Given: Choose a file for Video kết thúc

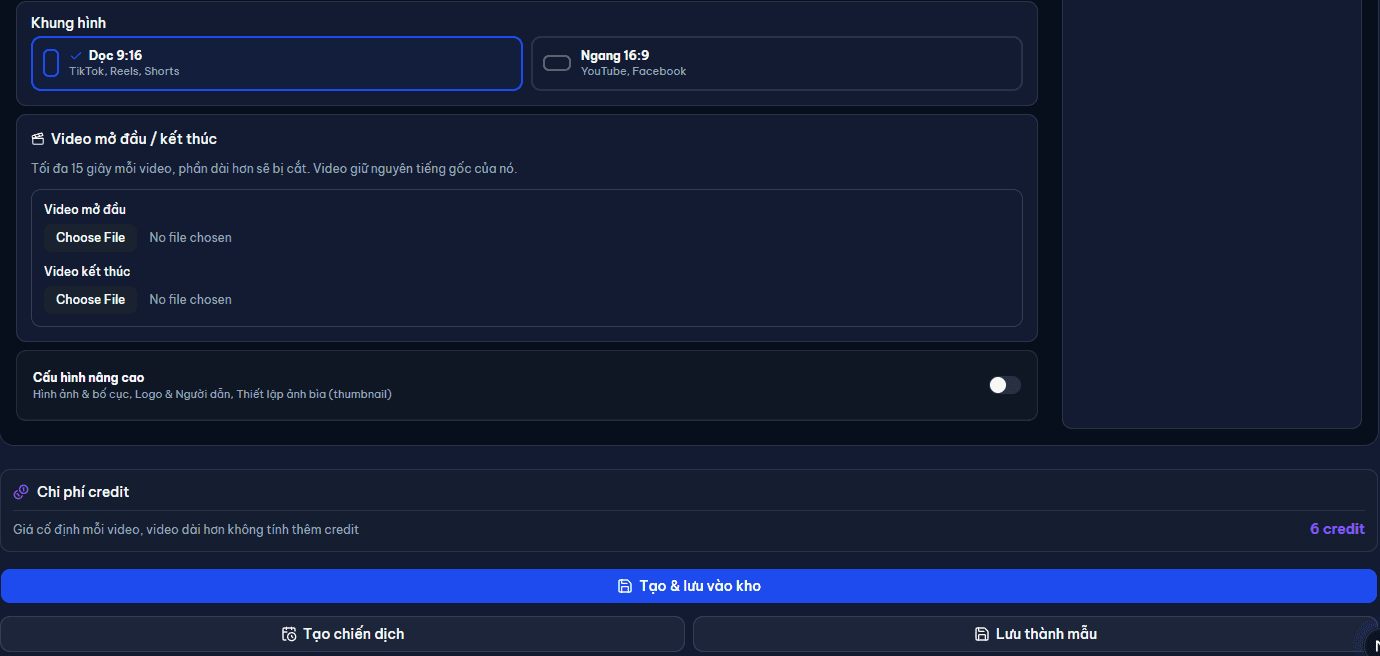Looking at the screenshot, I should tap(90, 299).
